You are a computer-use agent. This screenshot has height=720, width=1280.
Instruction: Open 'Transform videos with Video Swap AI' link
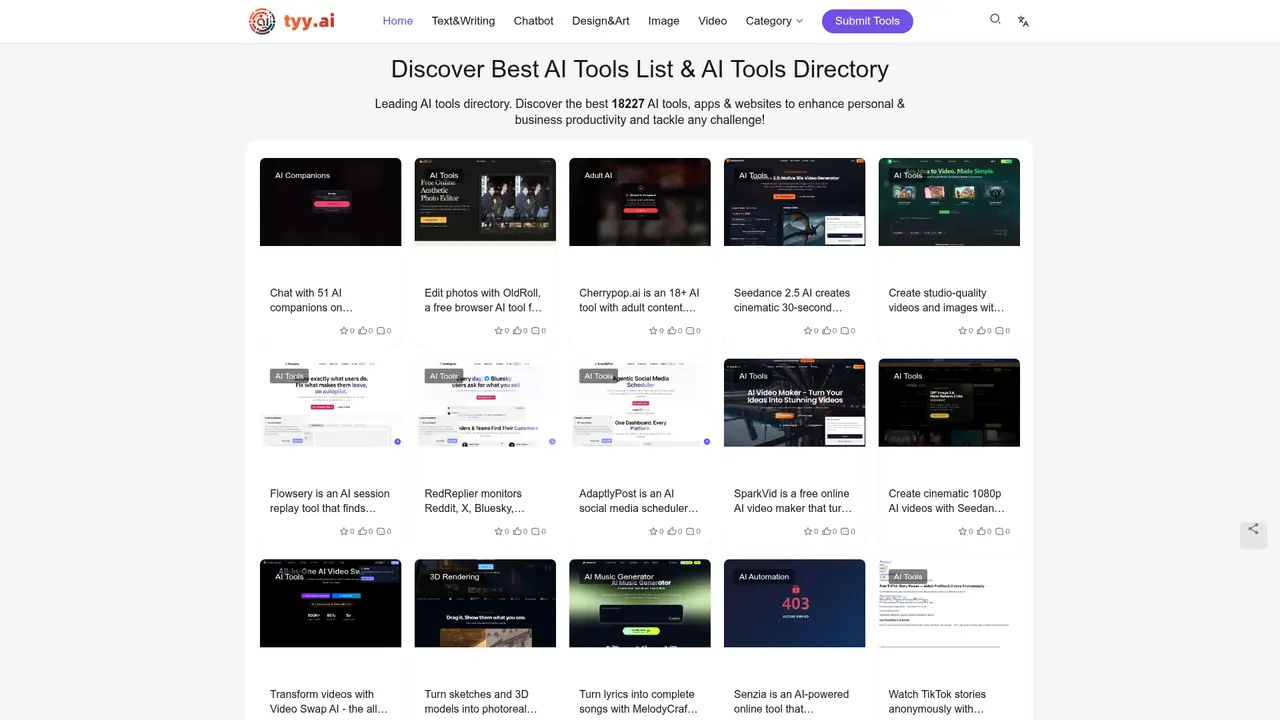click(x=329, y=701)
